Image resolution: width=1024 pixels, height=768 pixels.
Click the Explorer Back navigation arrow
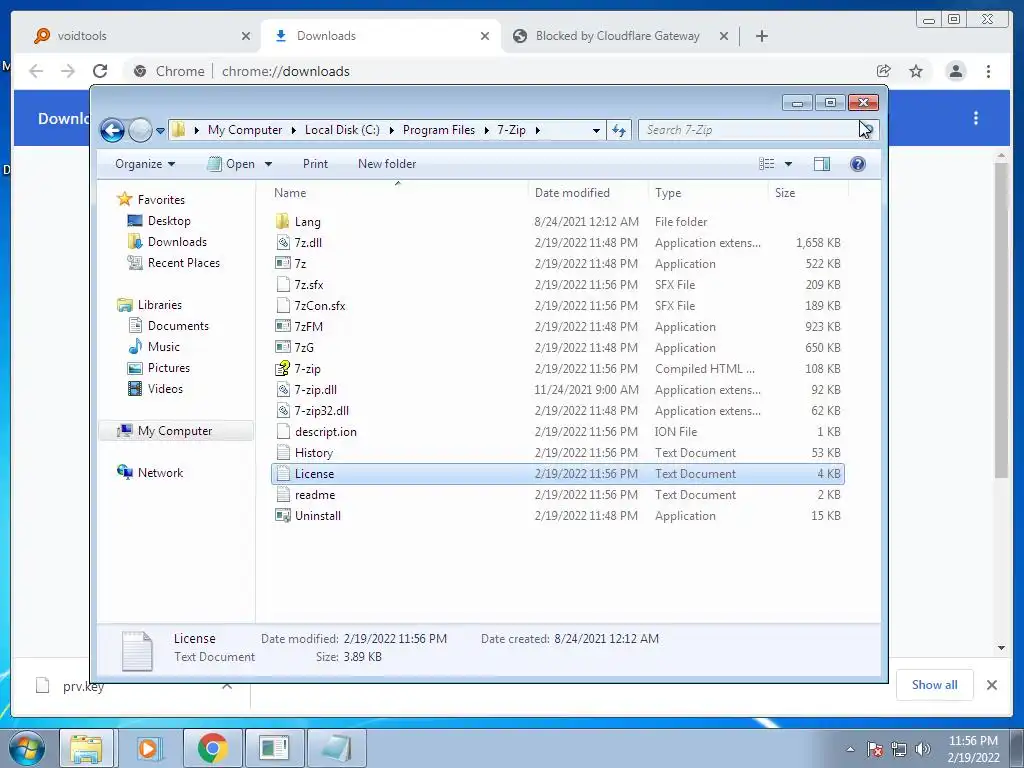click(x=112, y=130)
